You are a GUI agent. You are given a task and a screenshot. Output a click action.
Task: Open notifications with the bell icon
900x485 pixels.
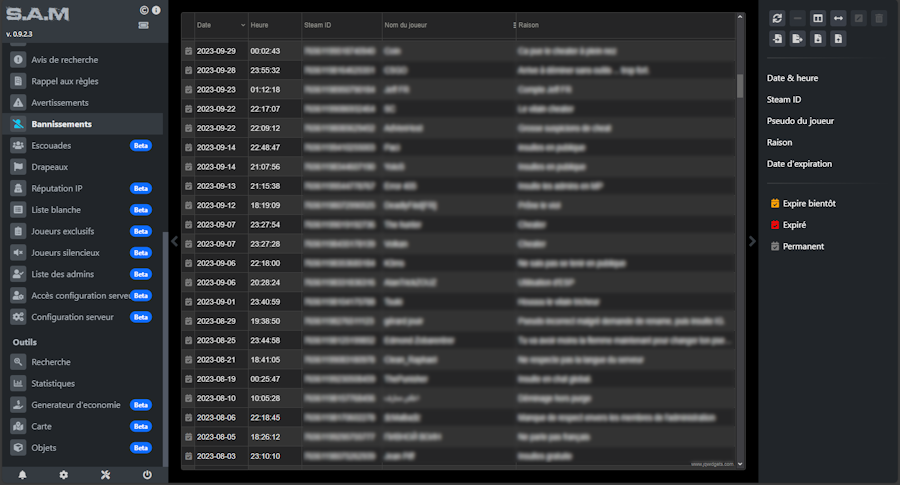click(x=22, y=475)
